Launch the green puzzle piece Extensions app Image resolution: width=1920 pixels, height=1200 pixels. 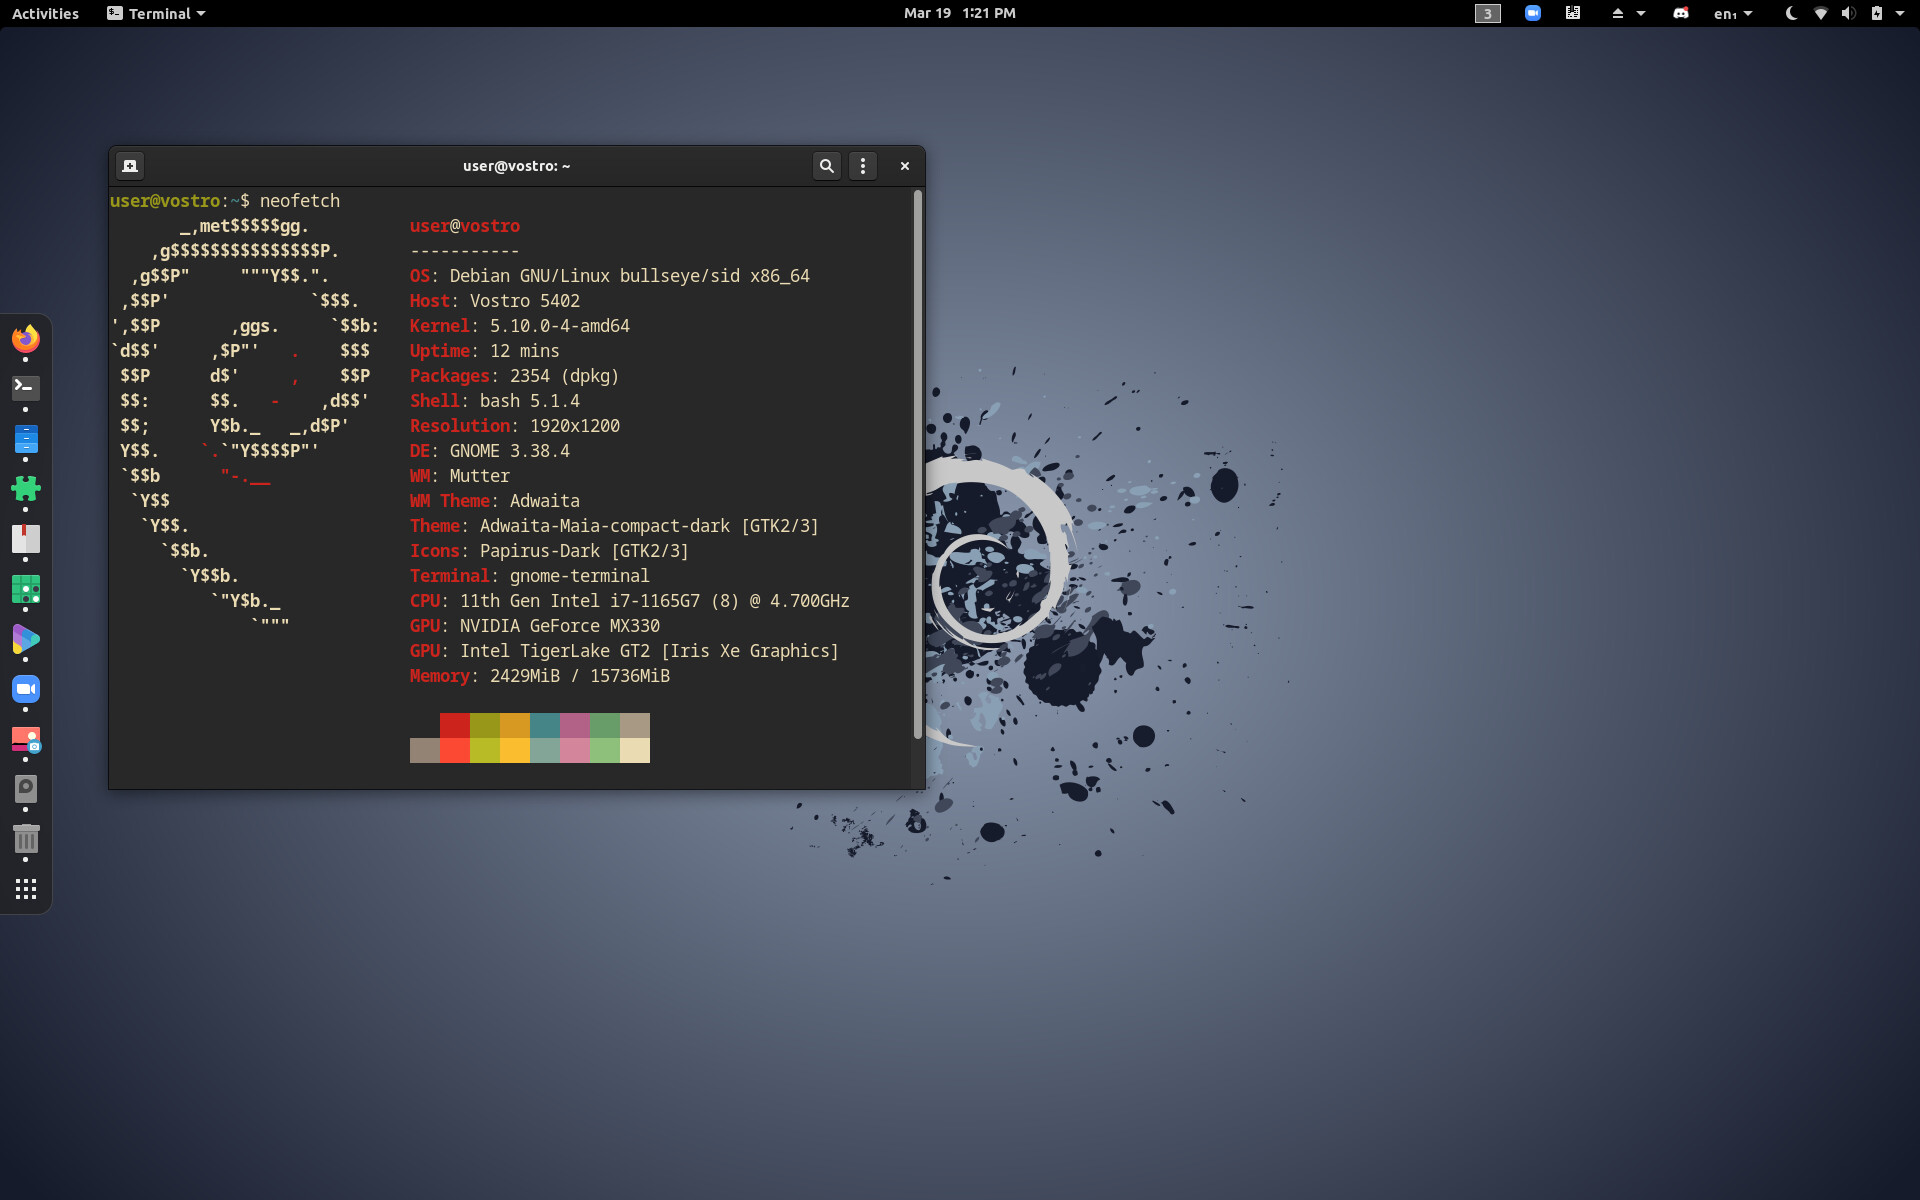coord(26,488)
